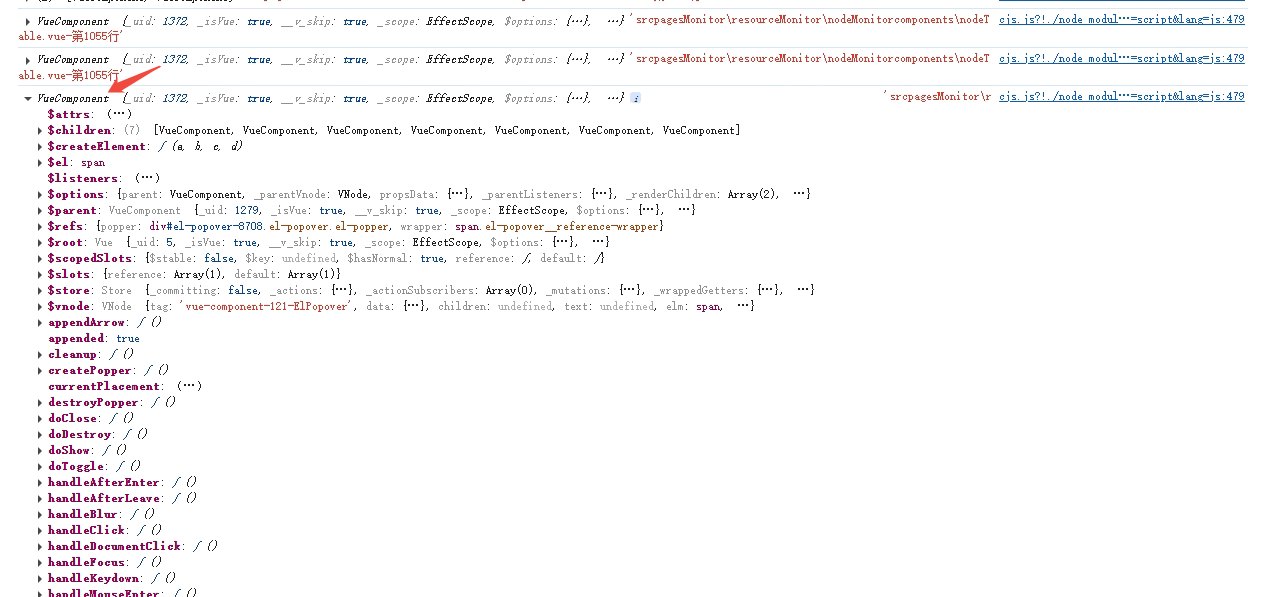Collapse the expanded VueComponent object
Viewport: 1272px width, 597px height.
pyautogui.click(x=28, y=98)
